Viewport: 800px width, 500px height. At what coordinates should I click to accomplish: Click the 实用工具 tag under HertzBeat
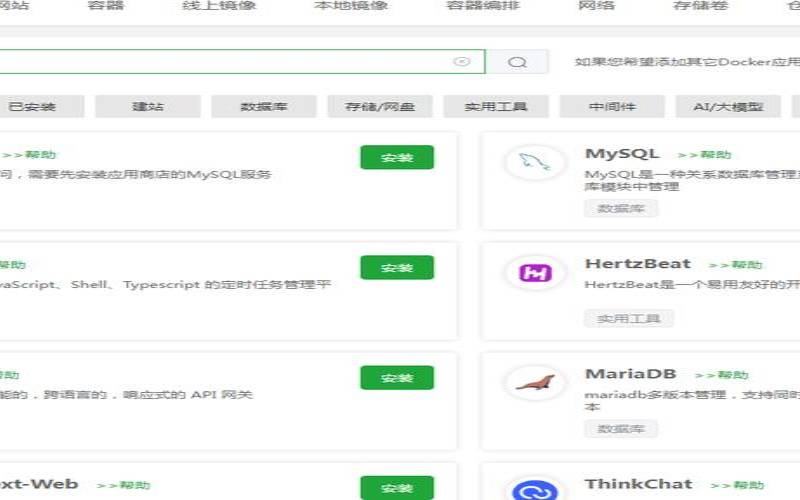(x=629, y=318)
